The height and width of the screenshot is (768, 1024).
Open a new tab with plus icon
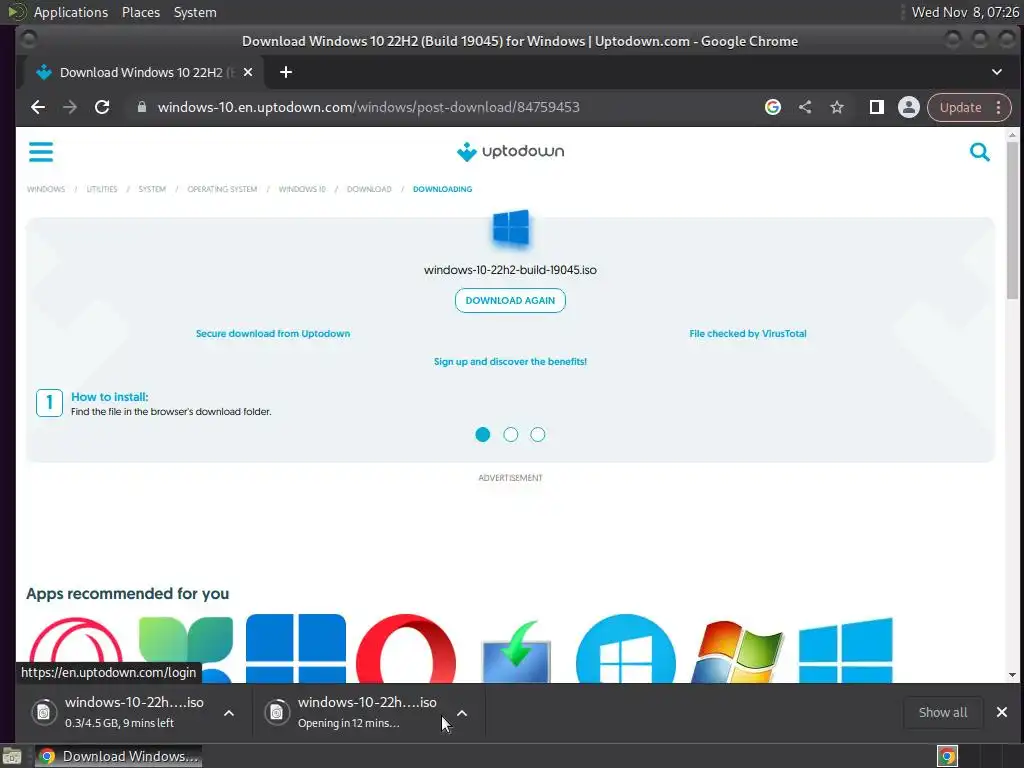(x=285, y=72)
